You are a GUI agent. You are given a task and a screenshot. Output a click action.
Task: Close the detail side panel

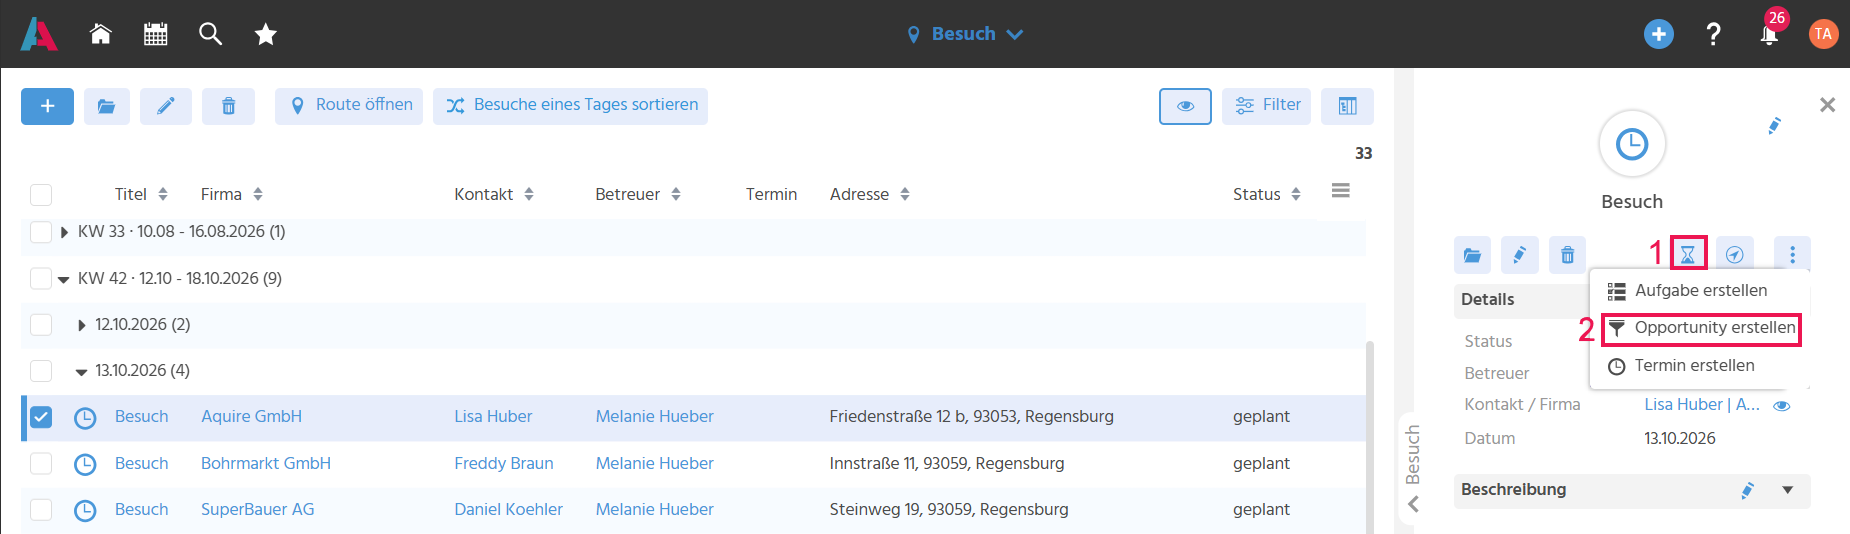point(1827,105)
